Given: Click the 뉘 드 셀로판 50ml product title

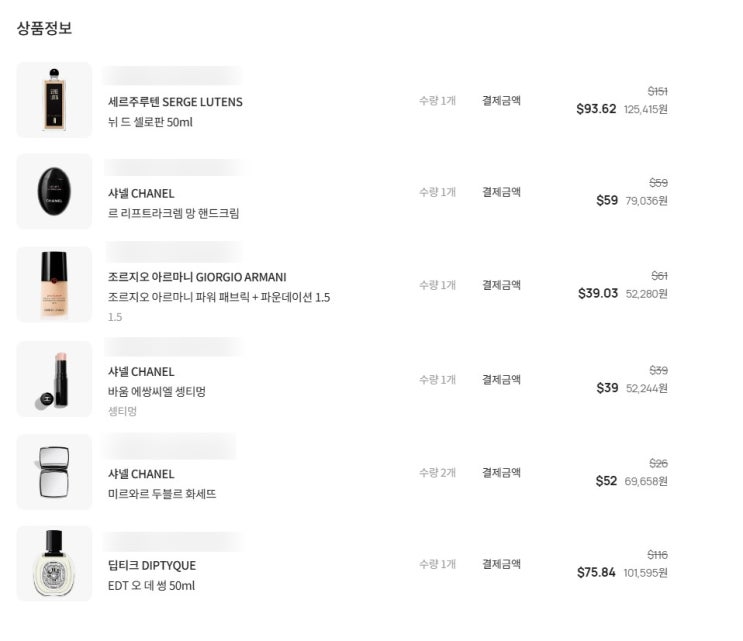Looking at the screenshot, I should [x=150, y=122].
